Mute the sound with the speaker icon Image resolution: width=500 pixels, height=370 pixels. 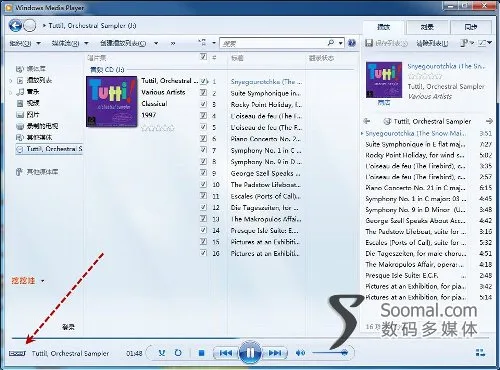[x=300, y=353]
